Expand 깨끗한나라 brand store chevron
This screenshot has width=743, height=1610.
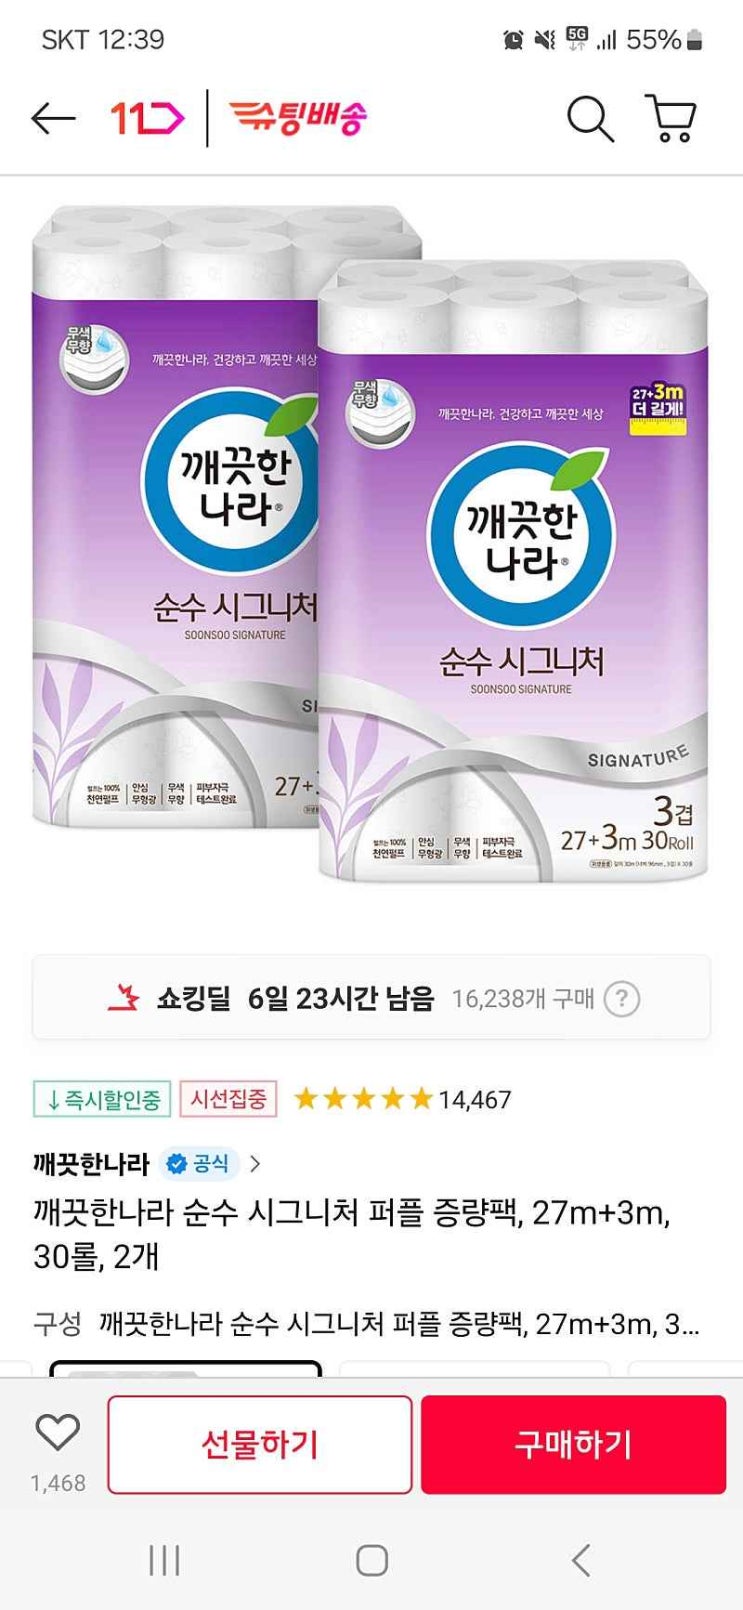click(255, 1163)
